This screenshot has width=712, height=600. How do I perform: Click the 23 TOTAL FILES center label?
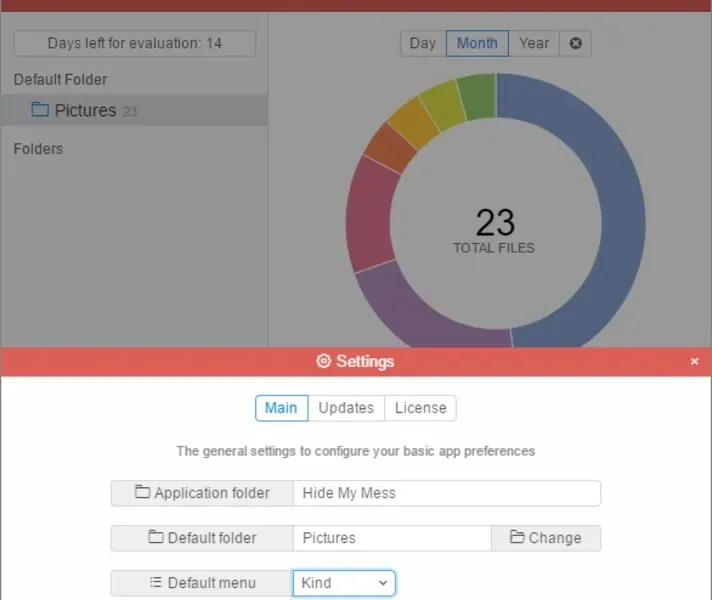pyautogui.click(x=494, y=230)
